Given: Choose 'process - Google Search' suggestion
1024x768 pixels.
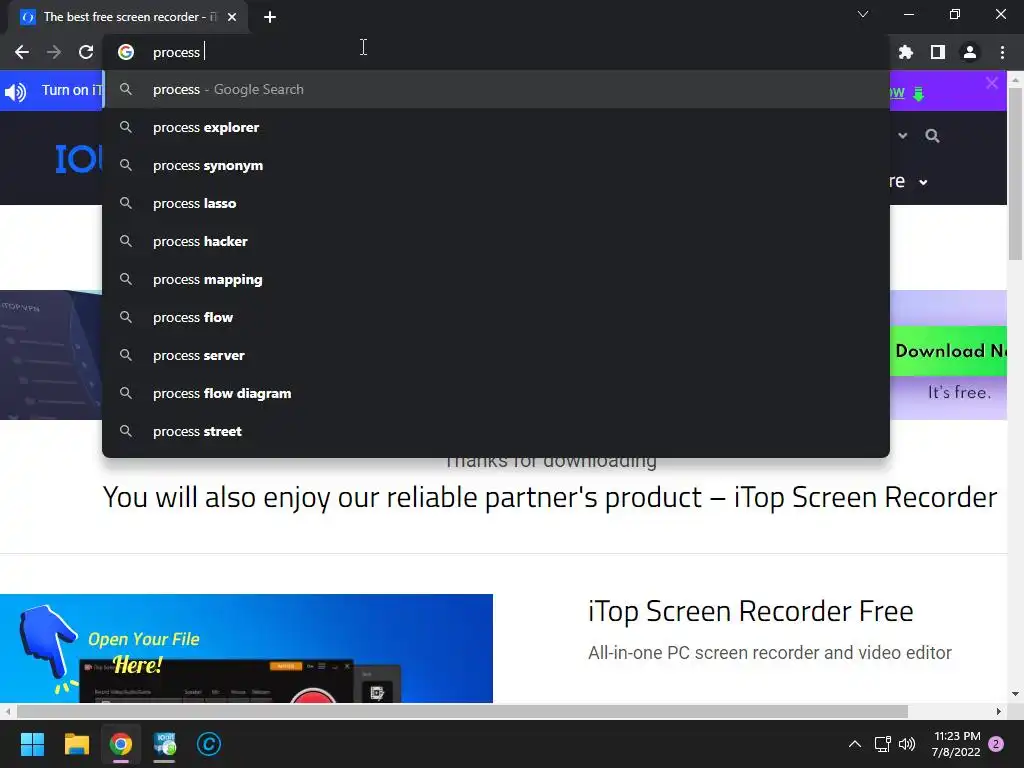Looking at the screenshot, I should point(496,89).
